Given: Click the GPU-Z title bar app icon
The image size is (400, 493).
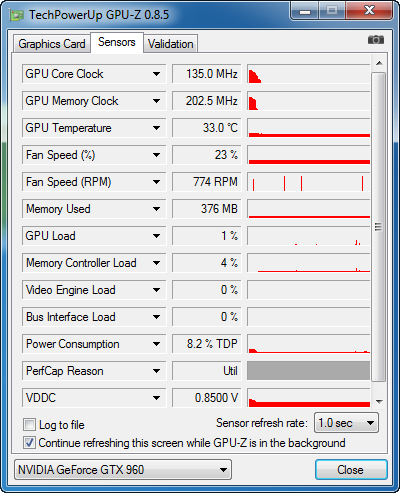Looking at the screenshot, I should pos(17,15).
